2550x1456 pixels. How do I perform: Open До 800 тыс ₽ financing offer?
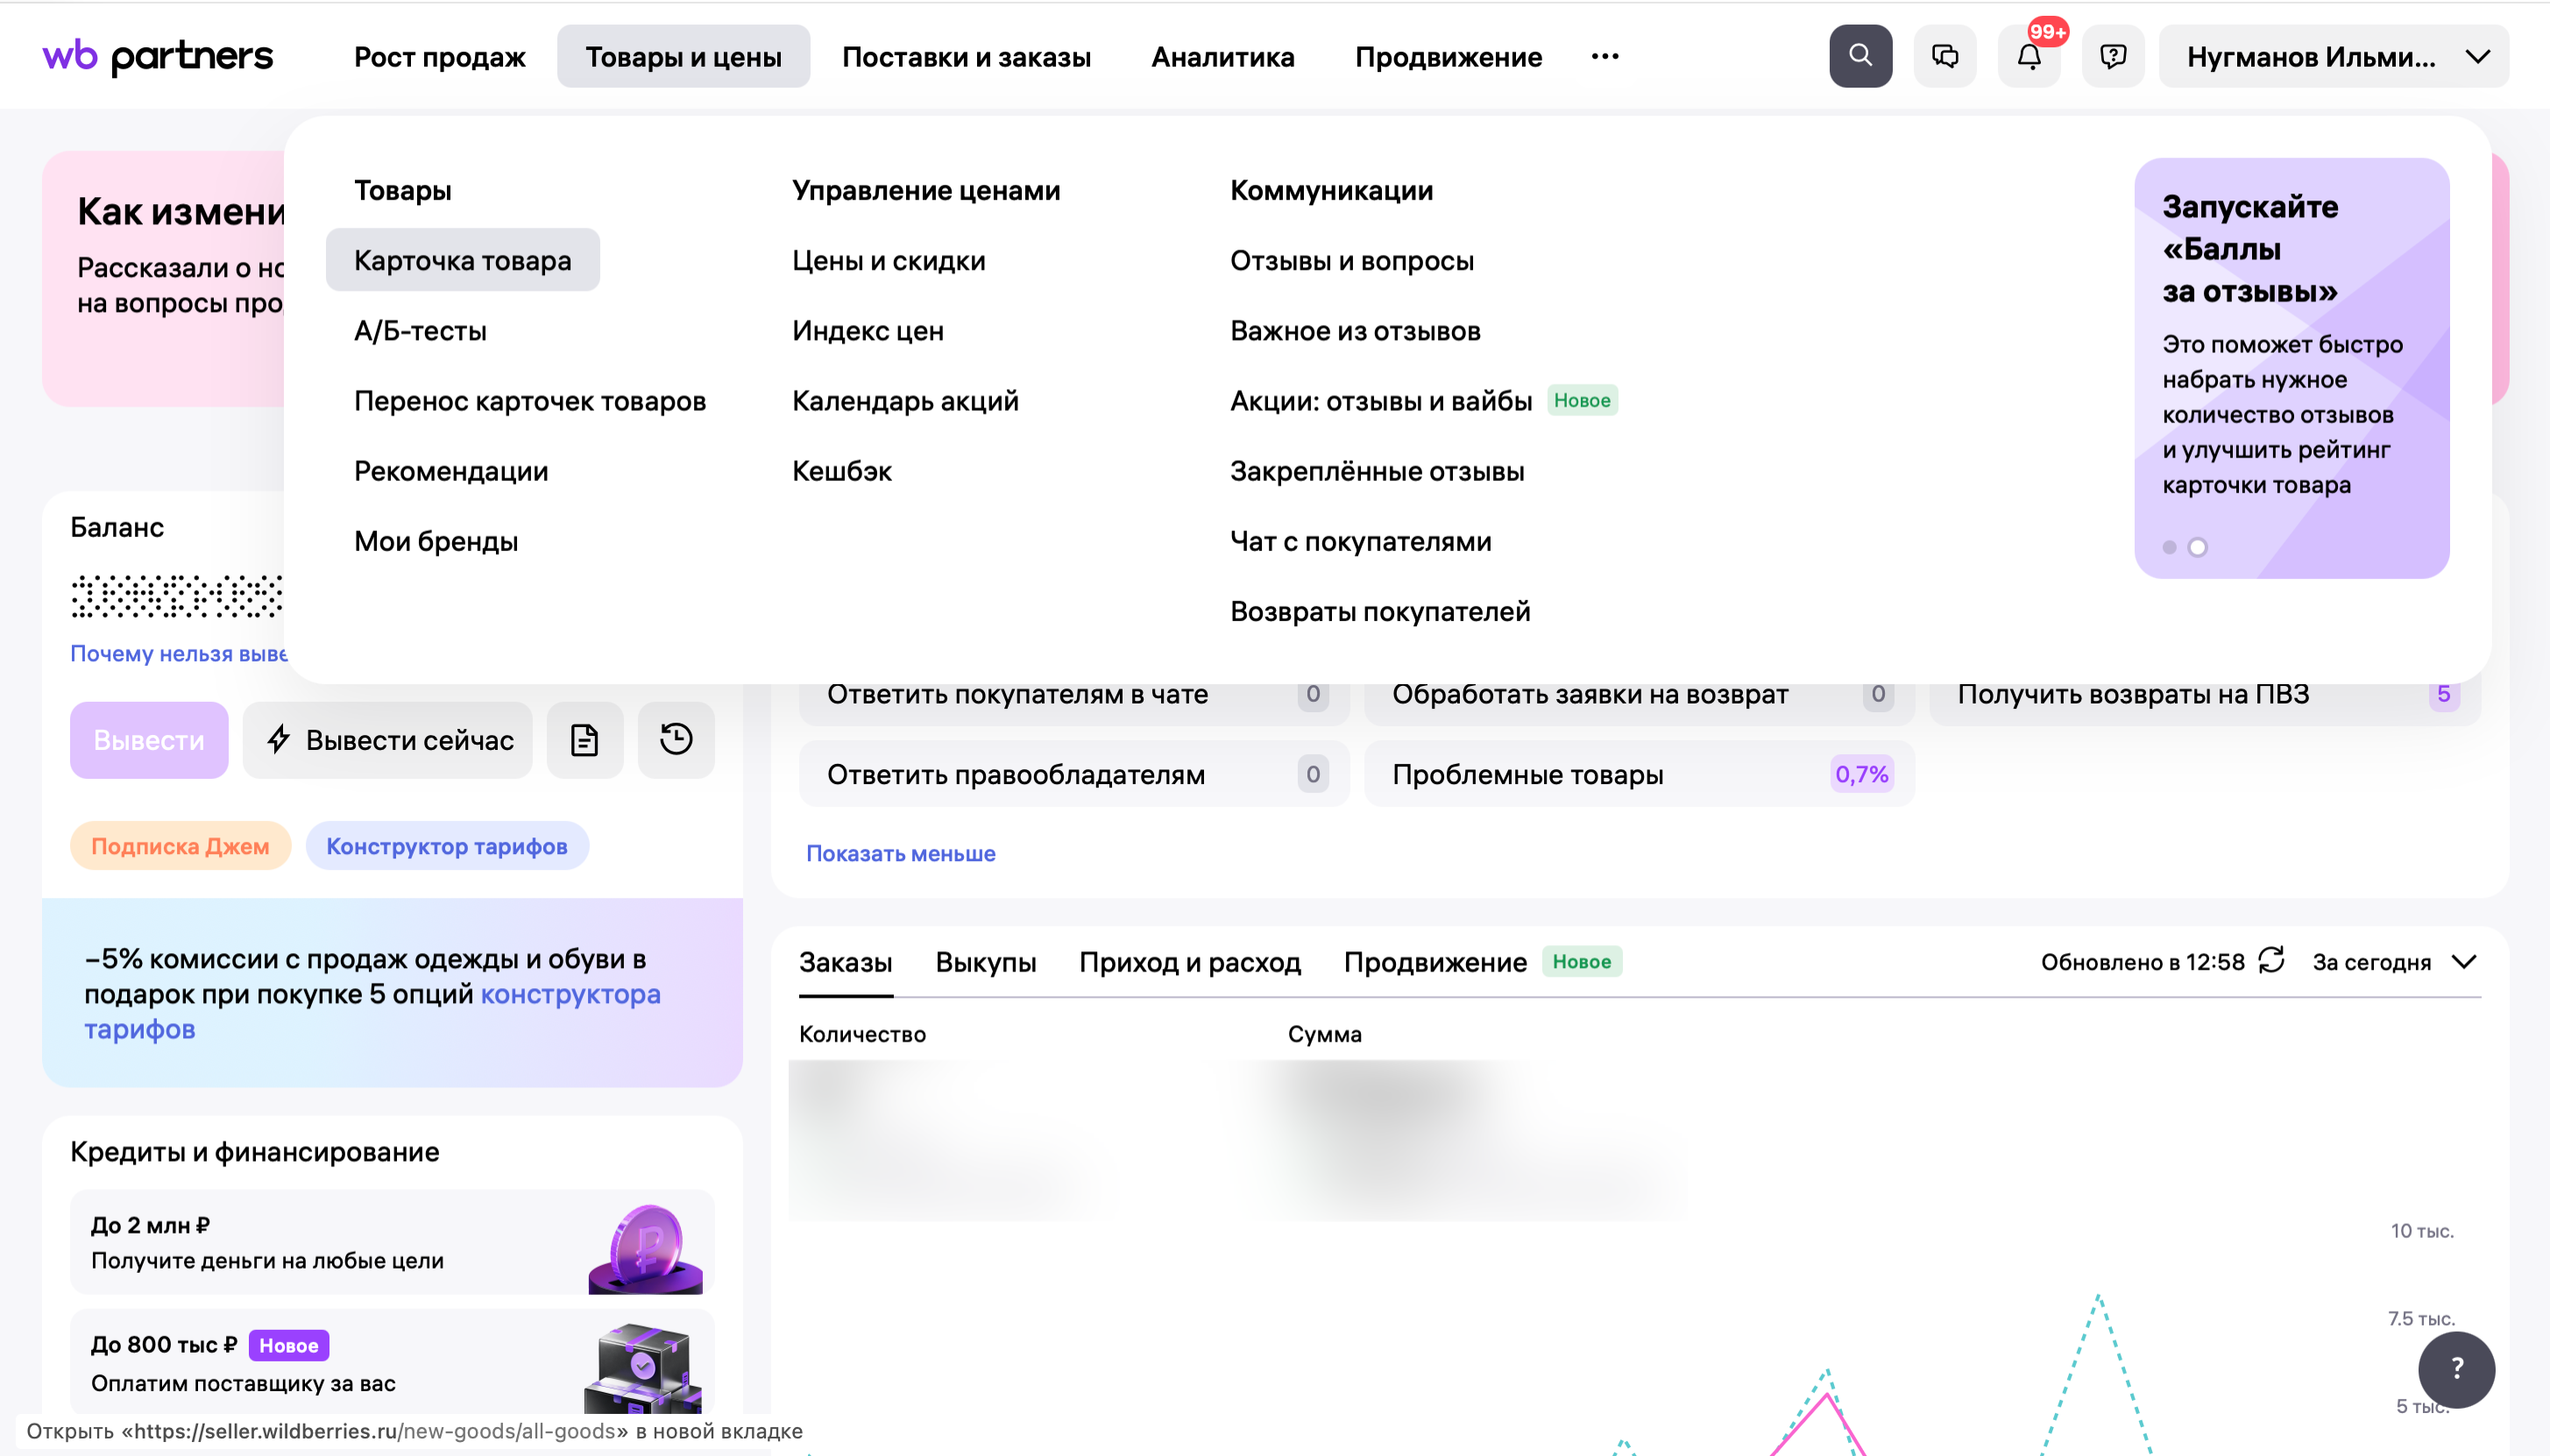click(392, 1362)
